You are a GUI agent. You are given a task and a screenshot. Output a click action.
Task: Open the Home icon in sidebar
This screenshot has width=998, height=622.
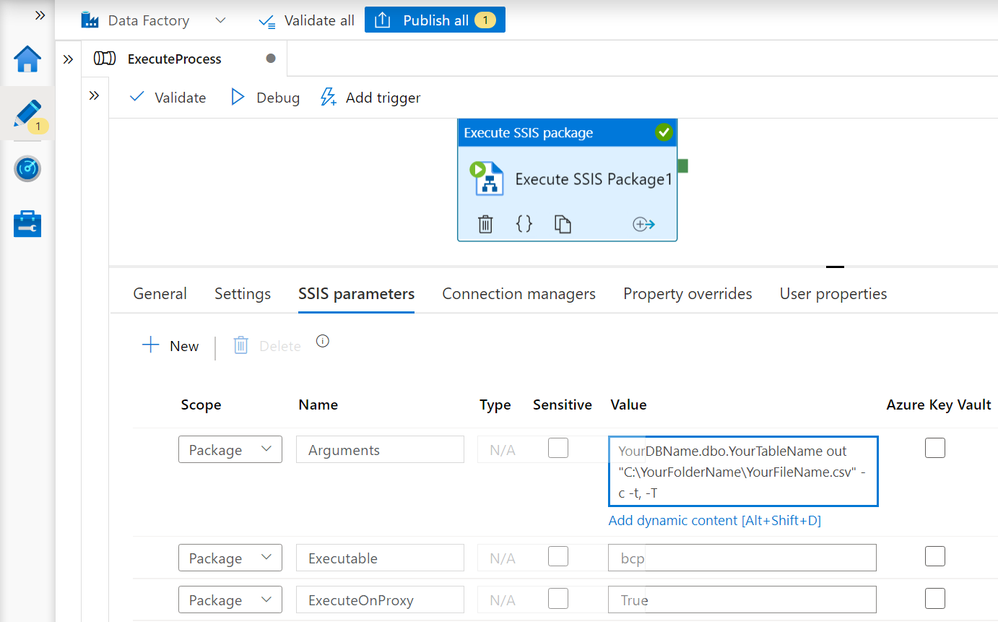click(27, 59)
